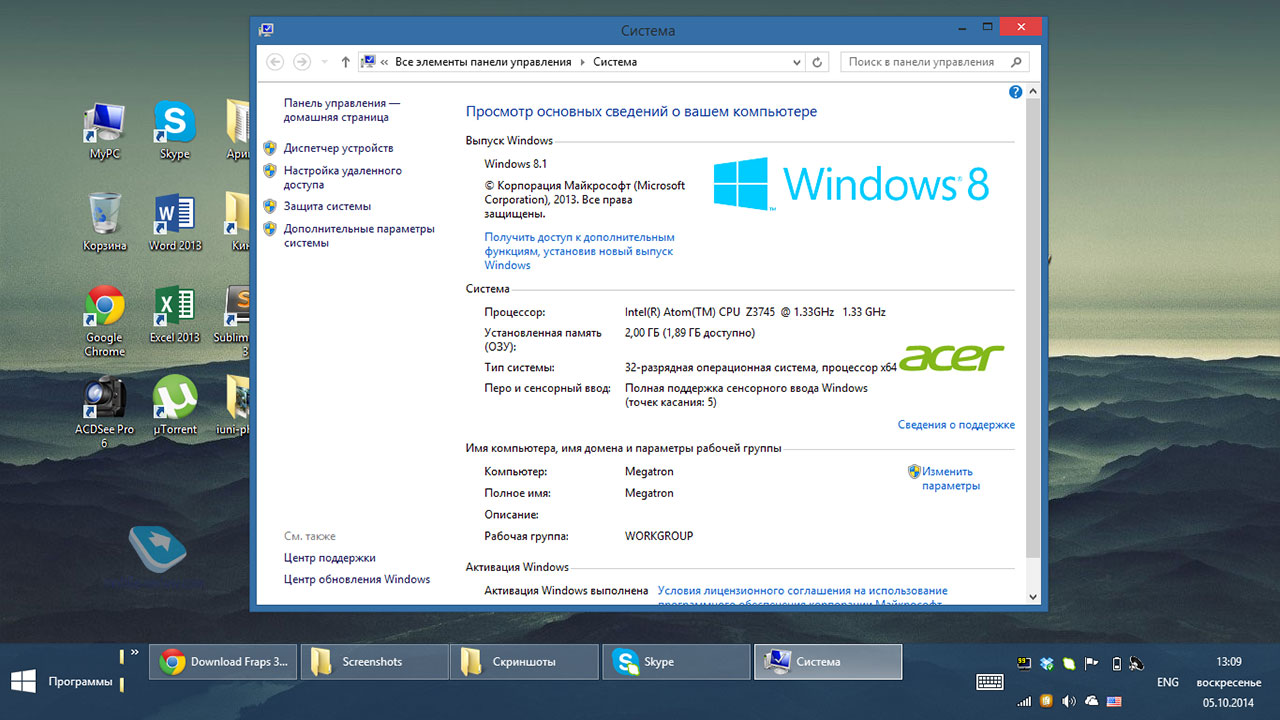Expand the breadcrumb arrow after 'Все элементы панели управления'
Viewport: 1280px width, 720px height.
(x=582, y=62)
